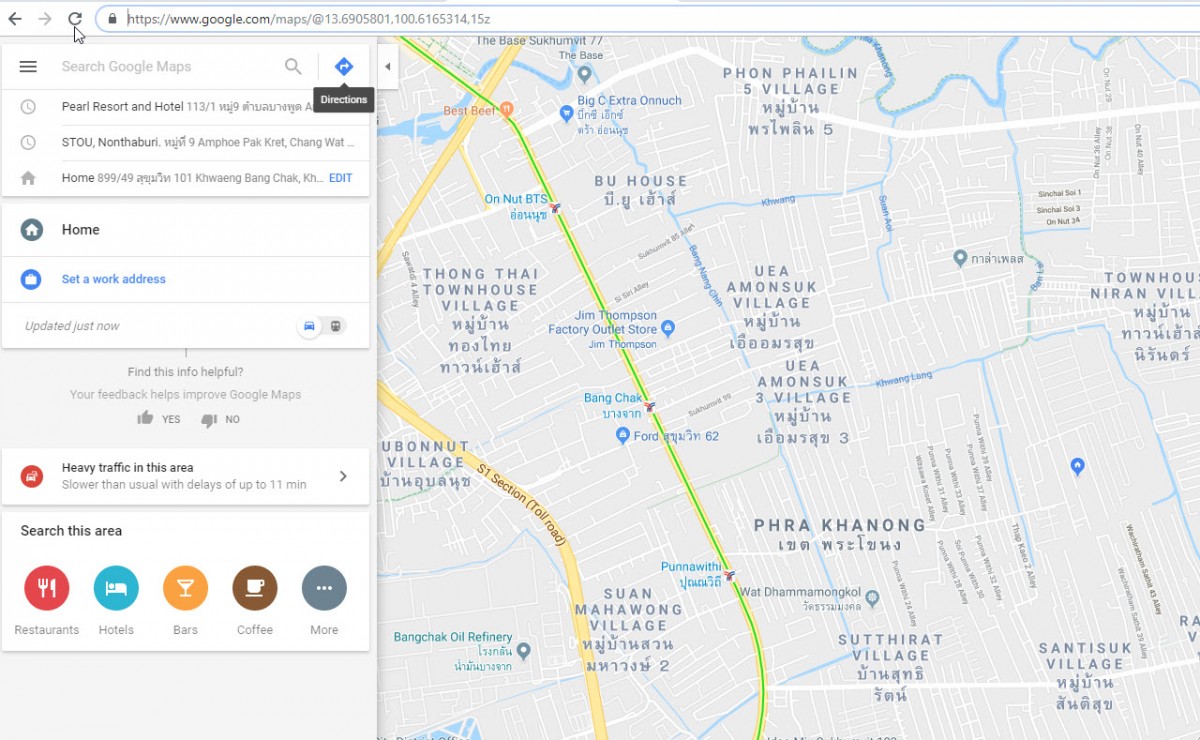The width and height of the screenshot is (1200, 740).
Task: Click the PHRA KHANONG district label
Action: [841, 525]
